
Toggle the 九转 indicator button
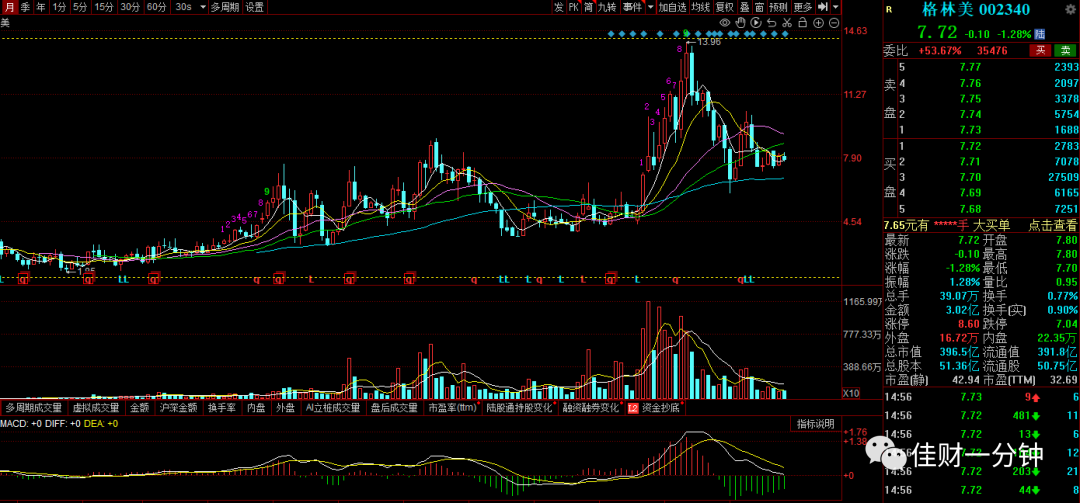pyautogui.click(x=607, y=7)
